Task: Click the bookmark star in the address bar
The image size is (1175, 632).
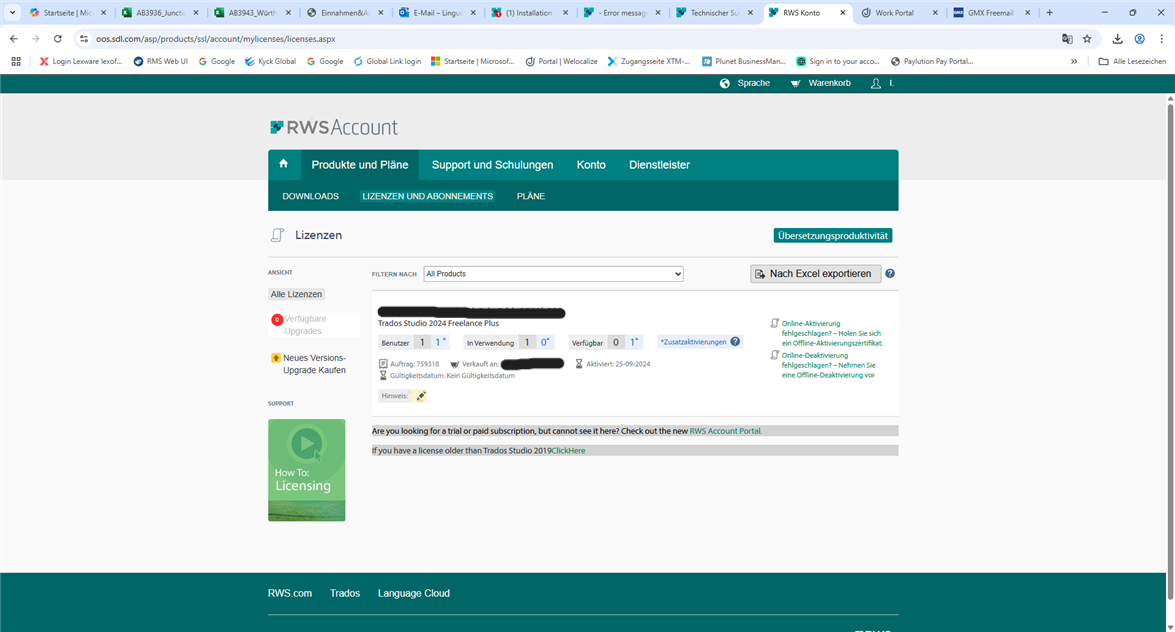Action: click(x=1088, y=39)
